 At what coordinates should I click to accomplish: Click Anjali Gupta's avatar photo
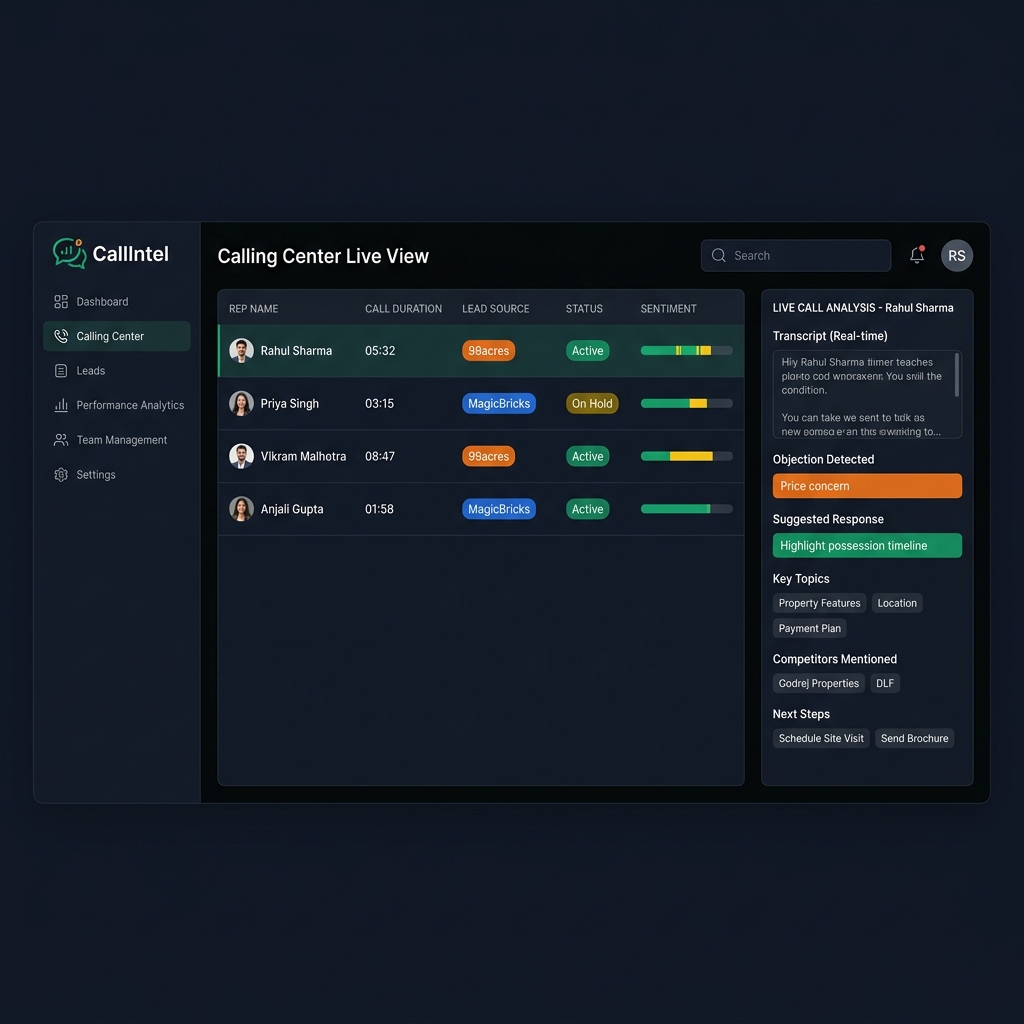click(x=241, y=509)
